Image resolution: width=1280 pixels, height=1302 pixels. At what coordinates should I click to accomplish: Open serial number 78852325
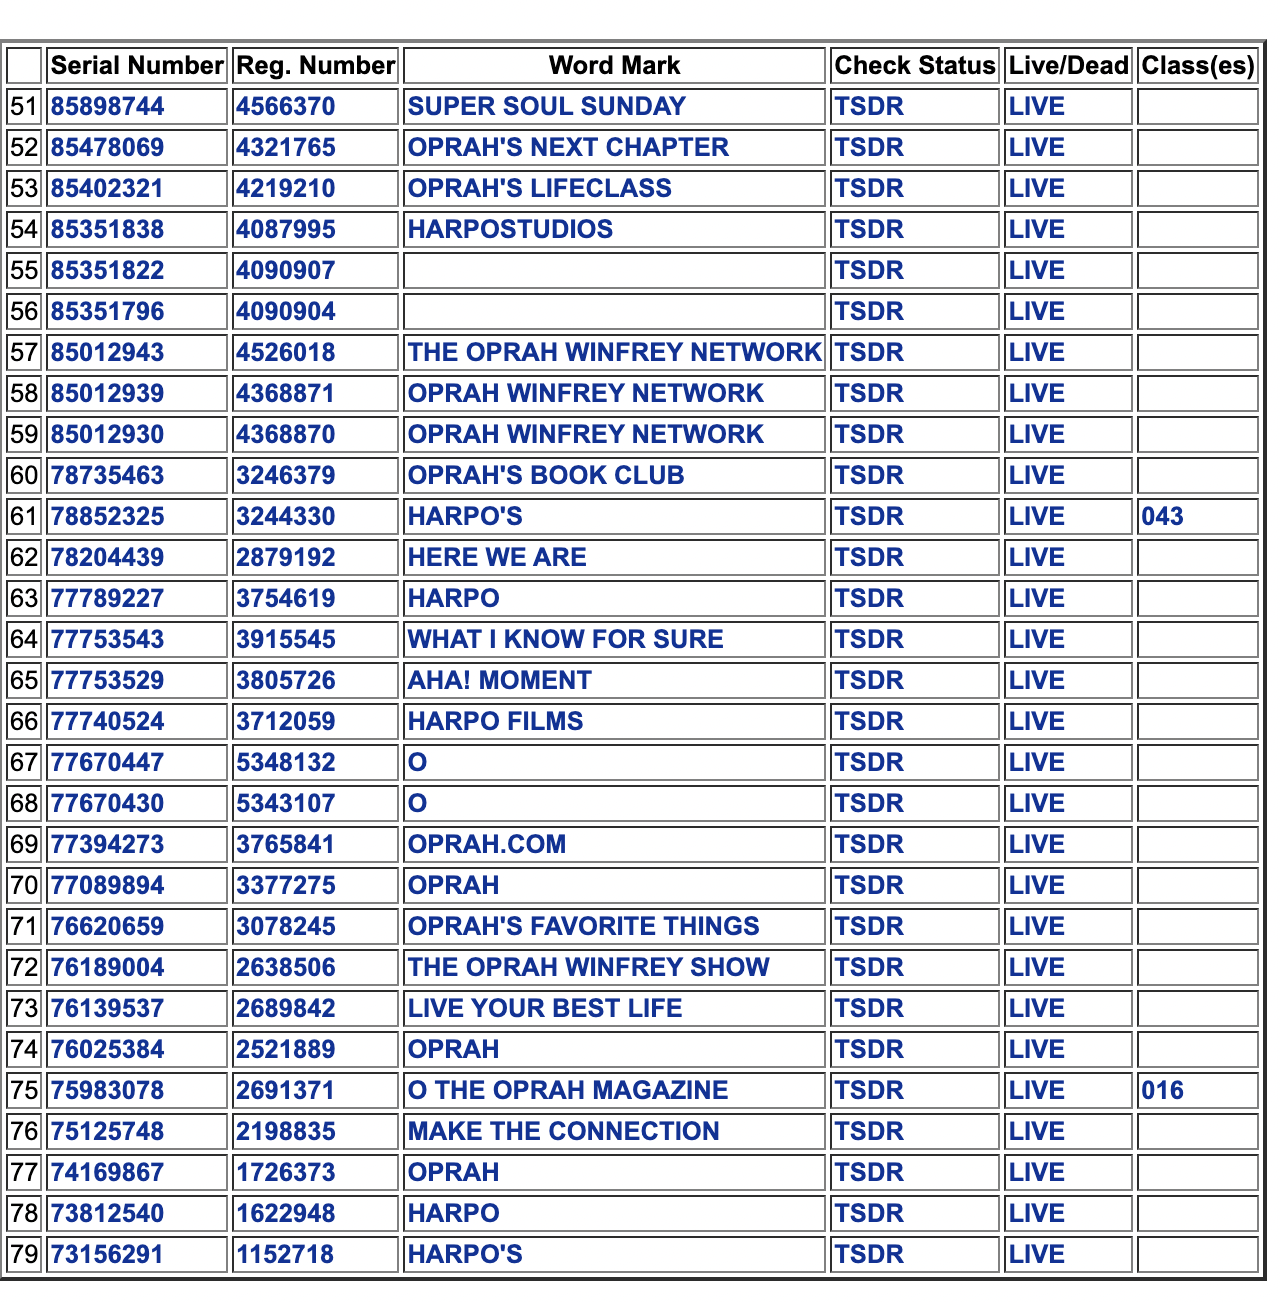click(x=107, y=517)
